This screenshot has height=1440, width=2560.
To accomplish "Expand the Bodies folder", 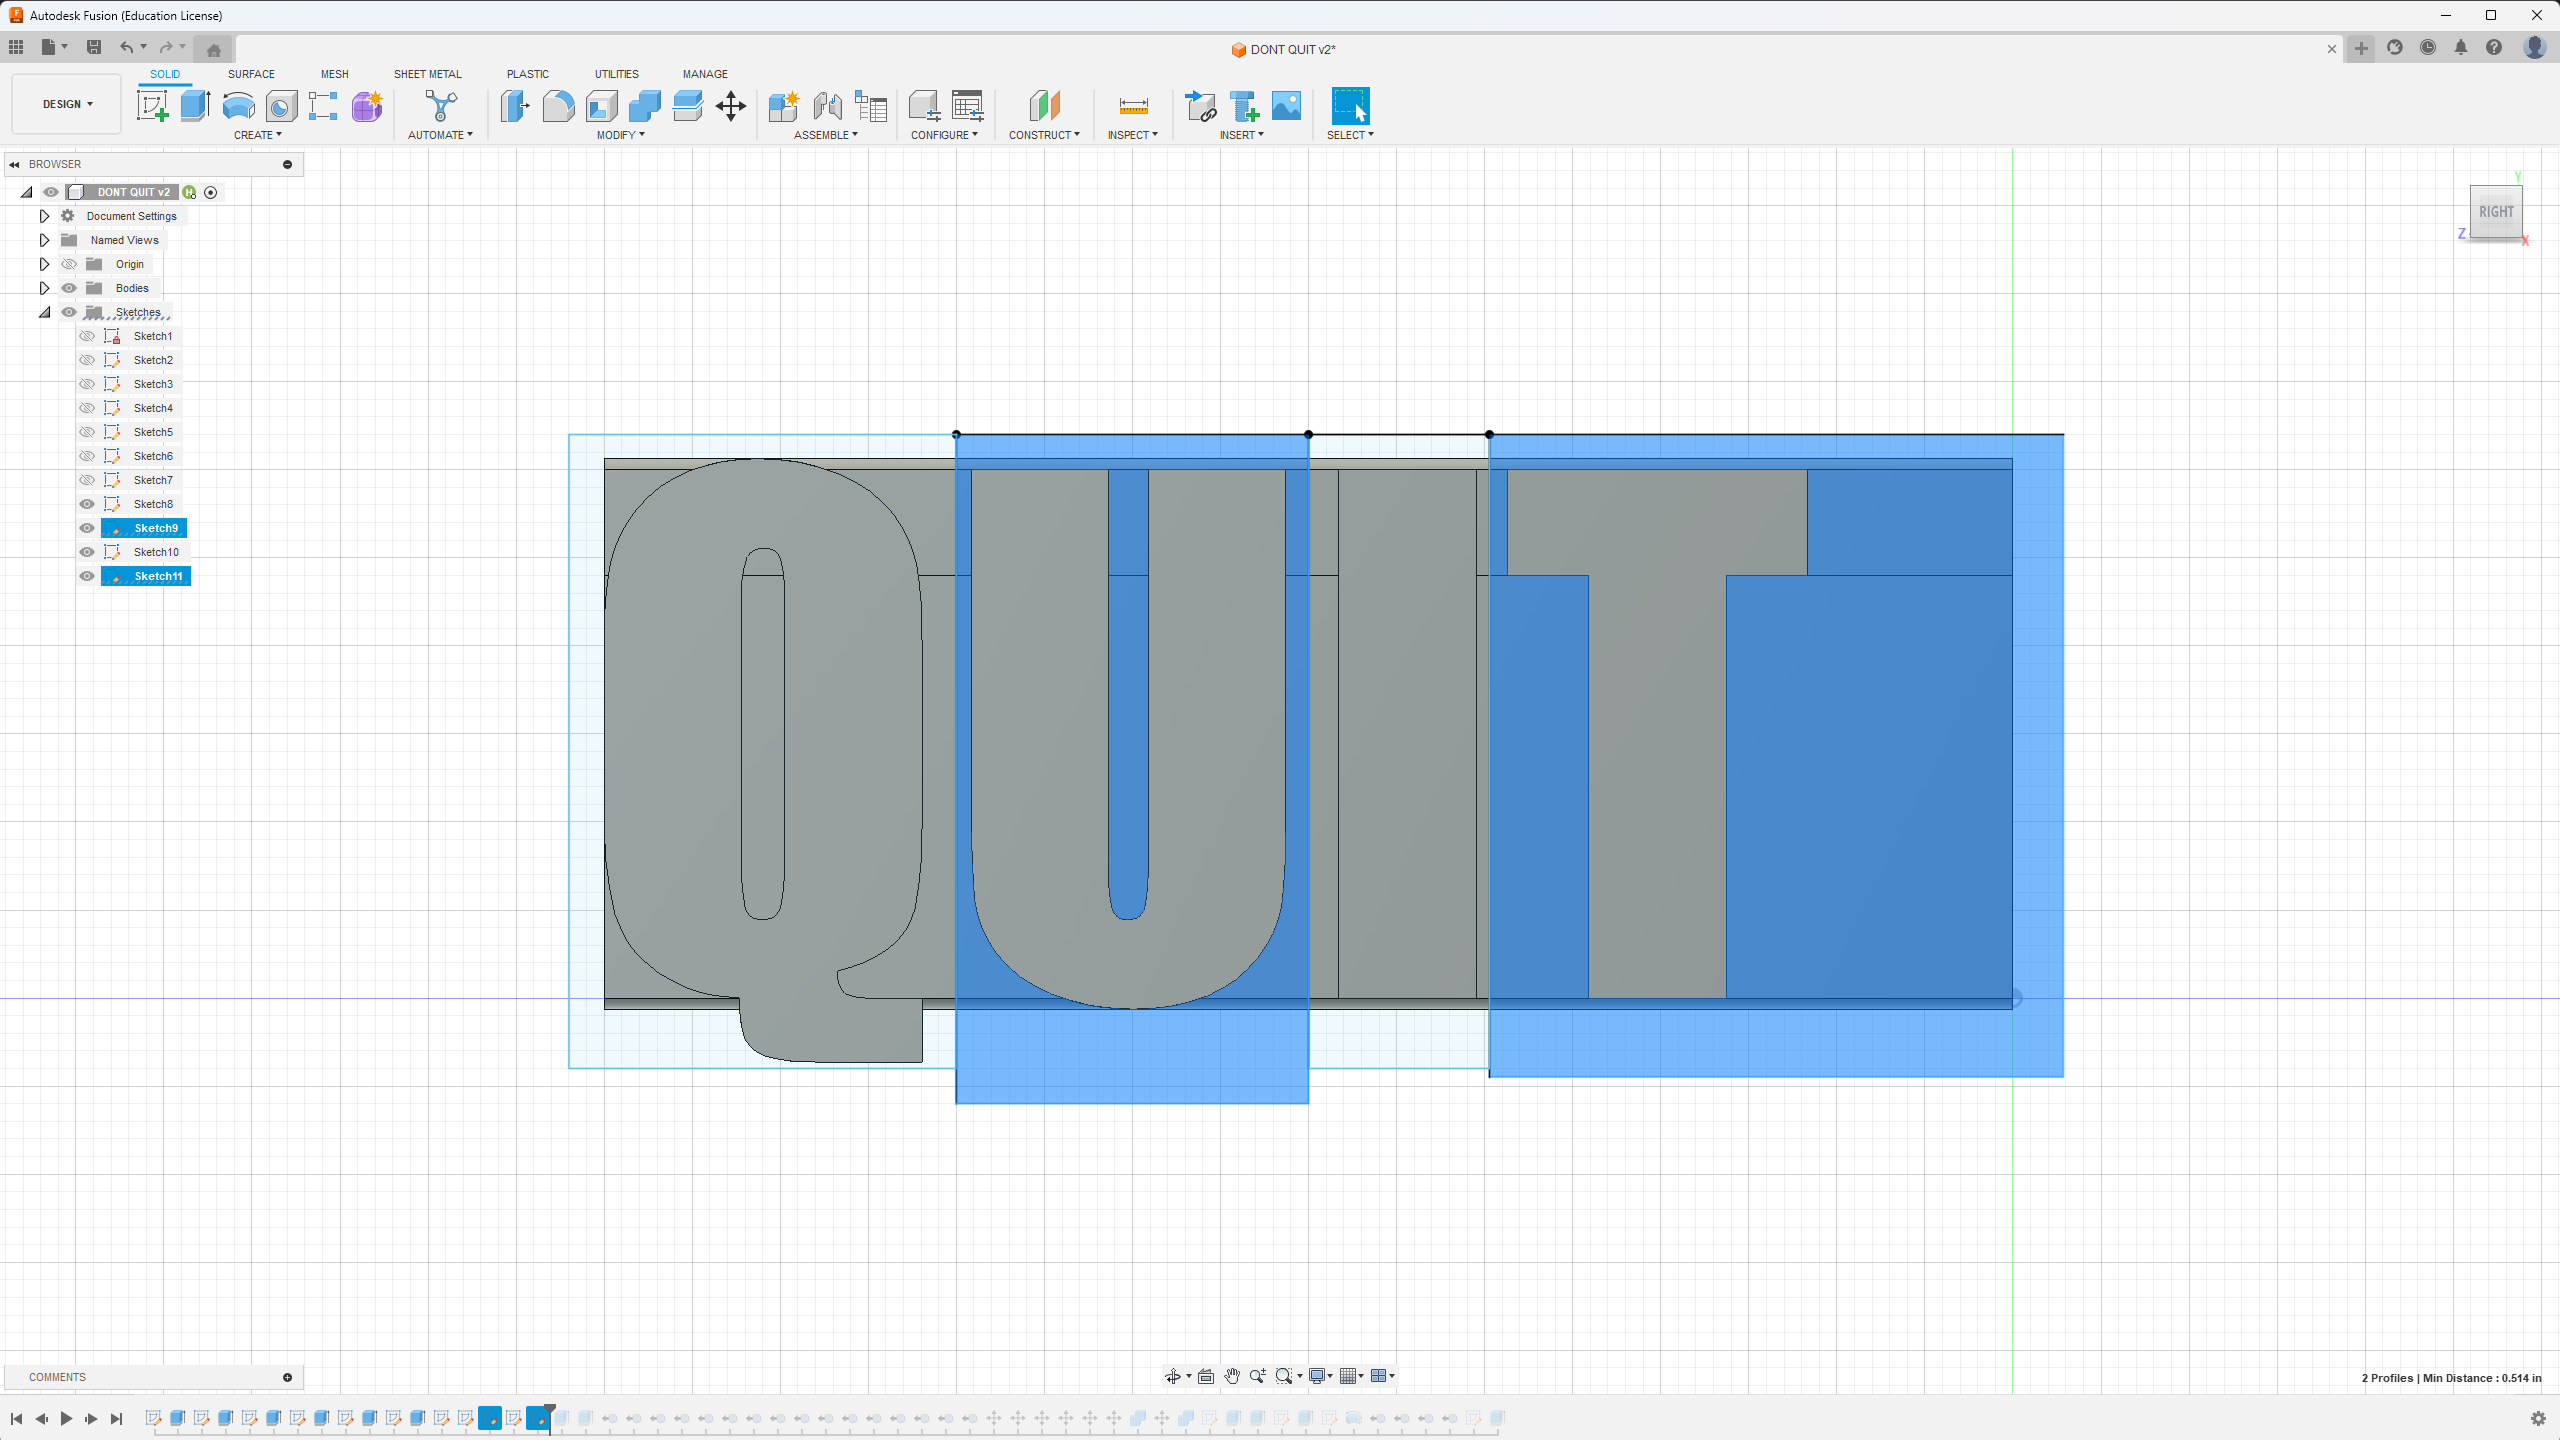I will pyautogui.click(x=44, y=288).
